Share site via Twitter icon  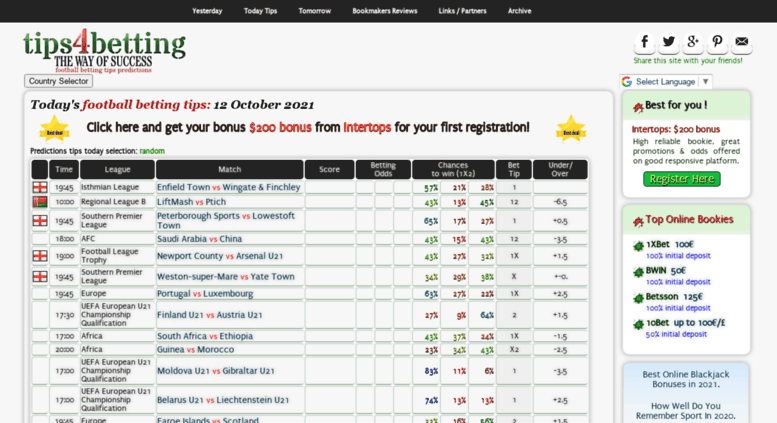click(668, 42)
